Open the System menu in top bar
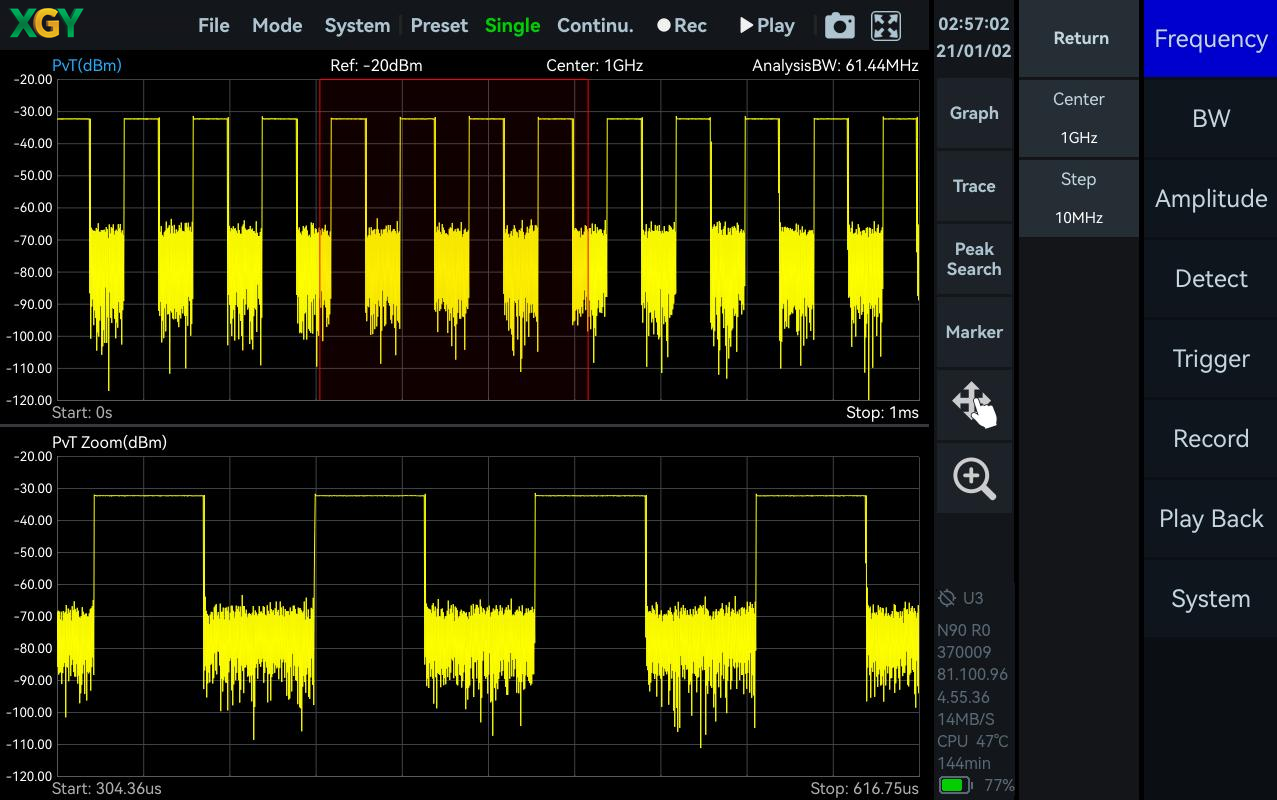Viewport: 1277px width, 800px height. pyautogui.click(x=357, y=26)
